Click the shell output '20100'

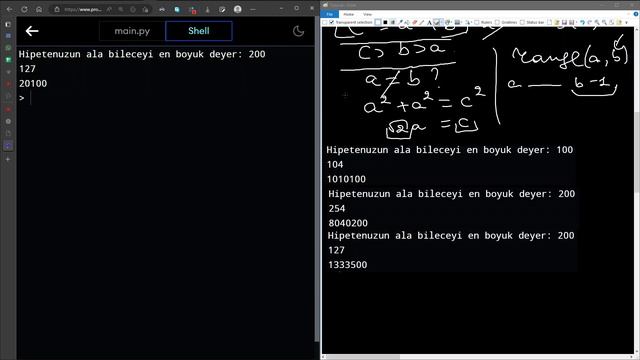coord(33,84)
